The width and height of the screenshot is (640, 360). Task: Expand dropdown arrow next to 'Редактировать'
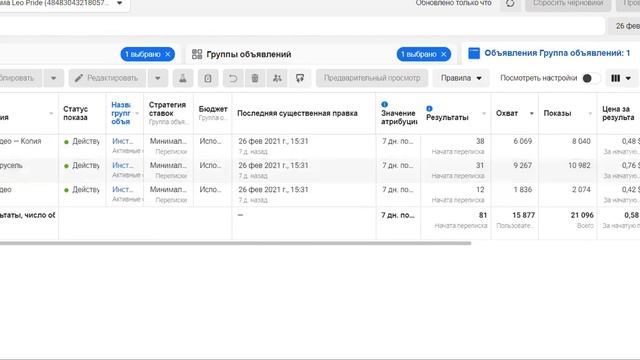tap(158, 78)
